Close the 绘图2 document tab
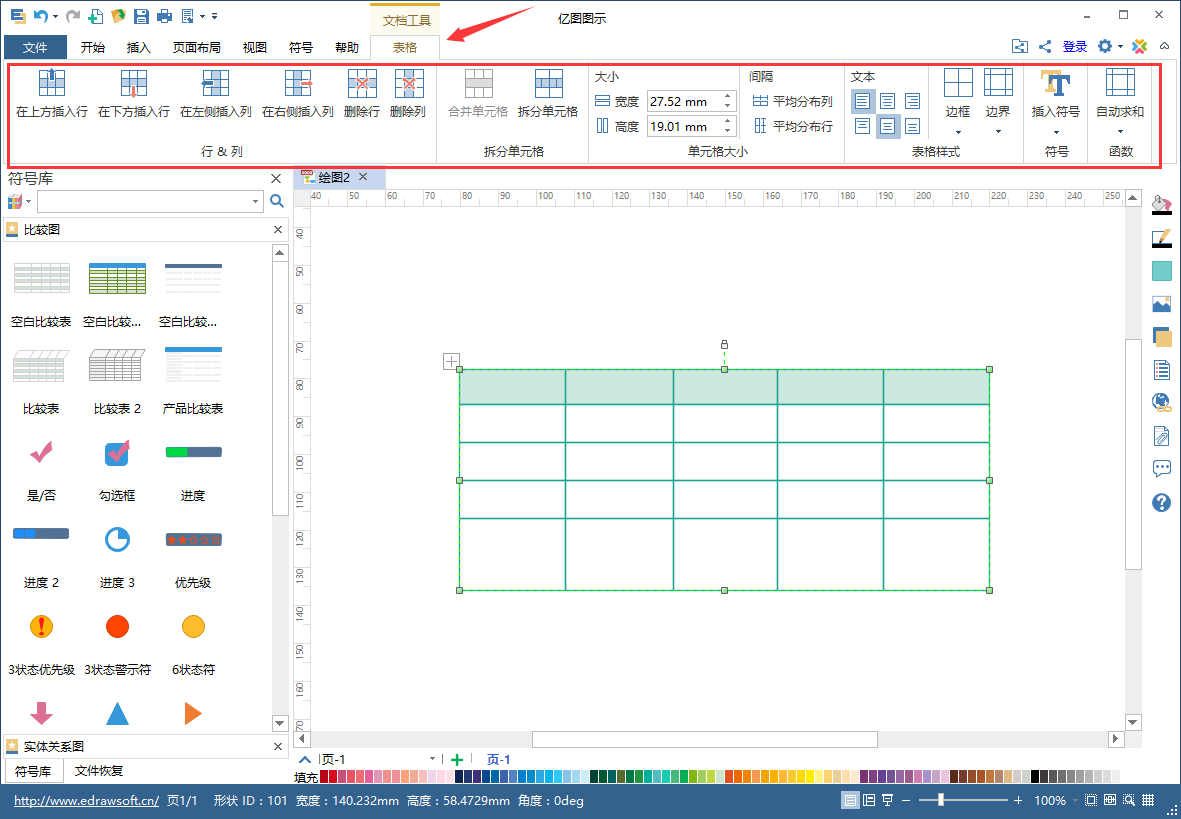 pyautogui.click(x=363, y=176)
